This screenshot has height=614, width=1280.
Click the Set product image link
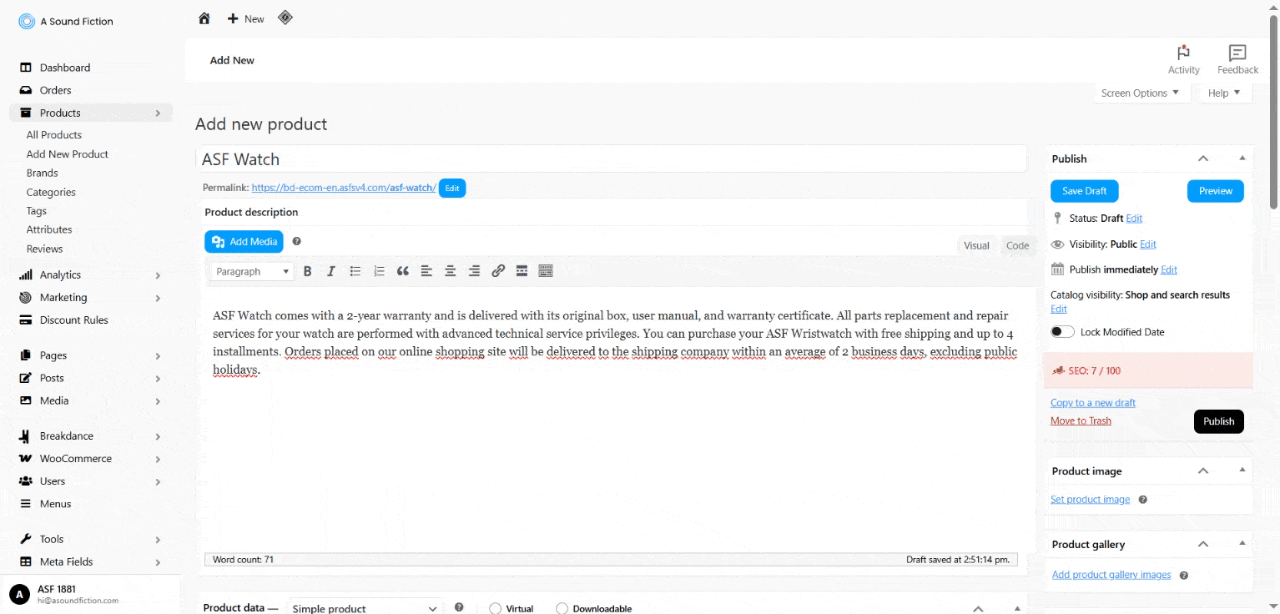[x=1090, y=499]
